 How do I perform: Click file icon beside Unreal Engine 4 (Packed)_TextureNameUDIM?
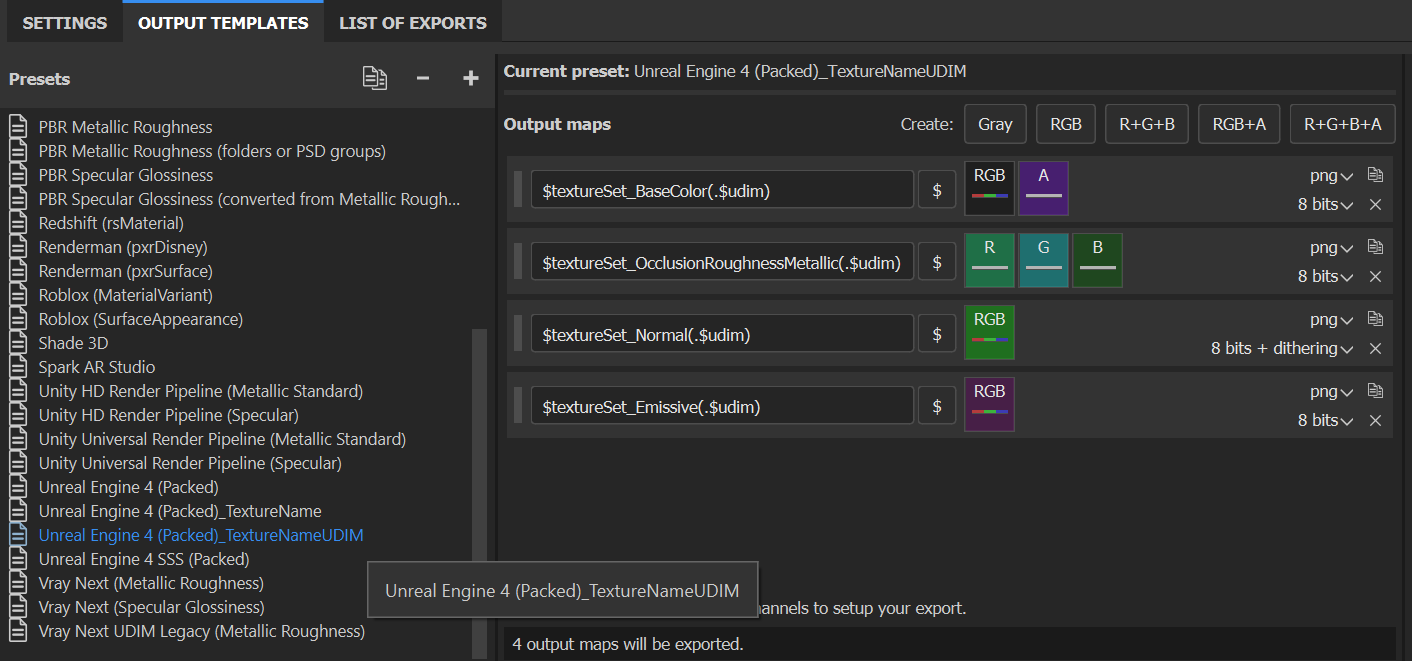(x=19, y=535)
